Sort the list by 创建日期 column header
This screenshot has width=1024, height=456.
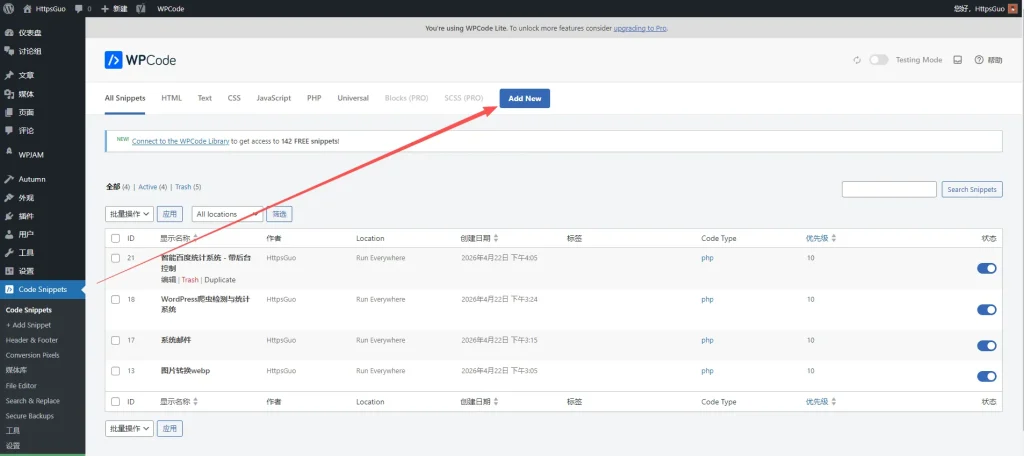click(479, 238)
